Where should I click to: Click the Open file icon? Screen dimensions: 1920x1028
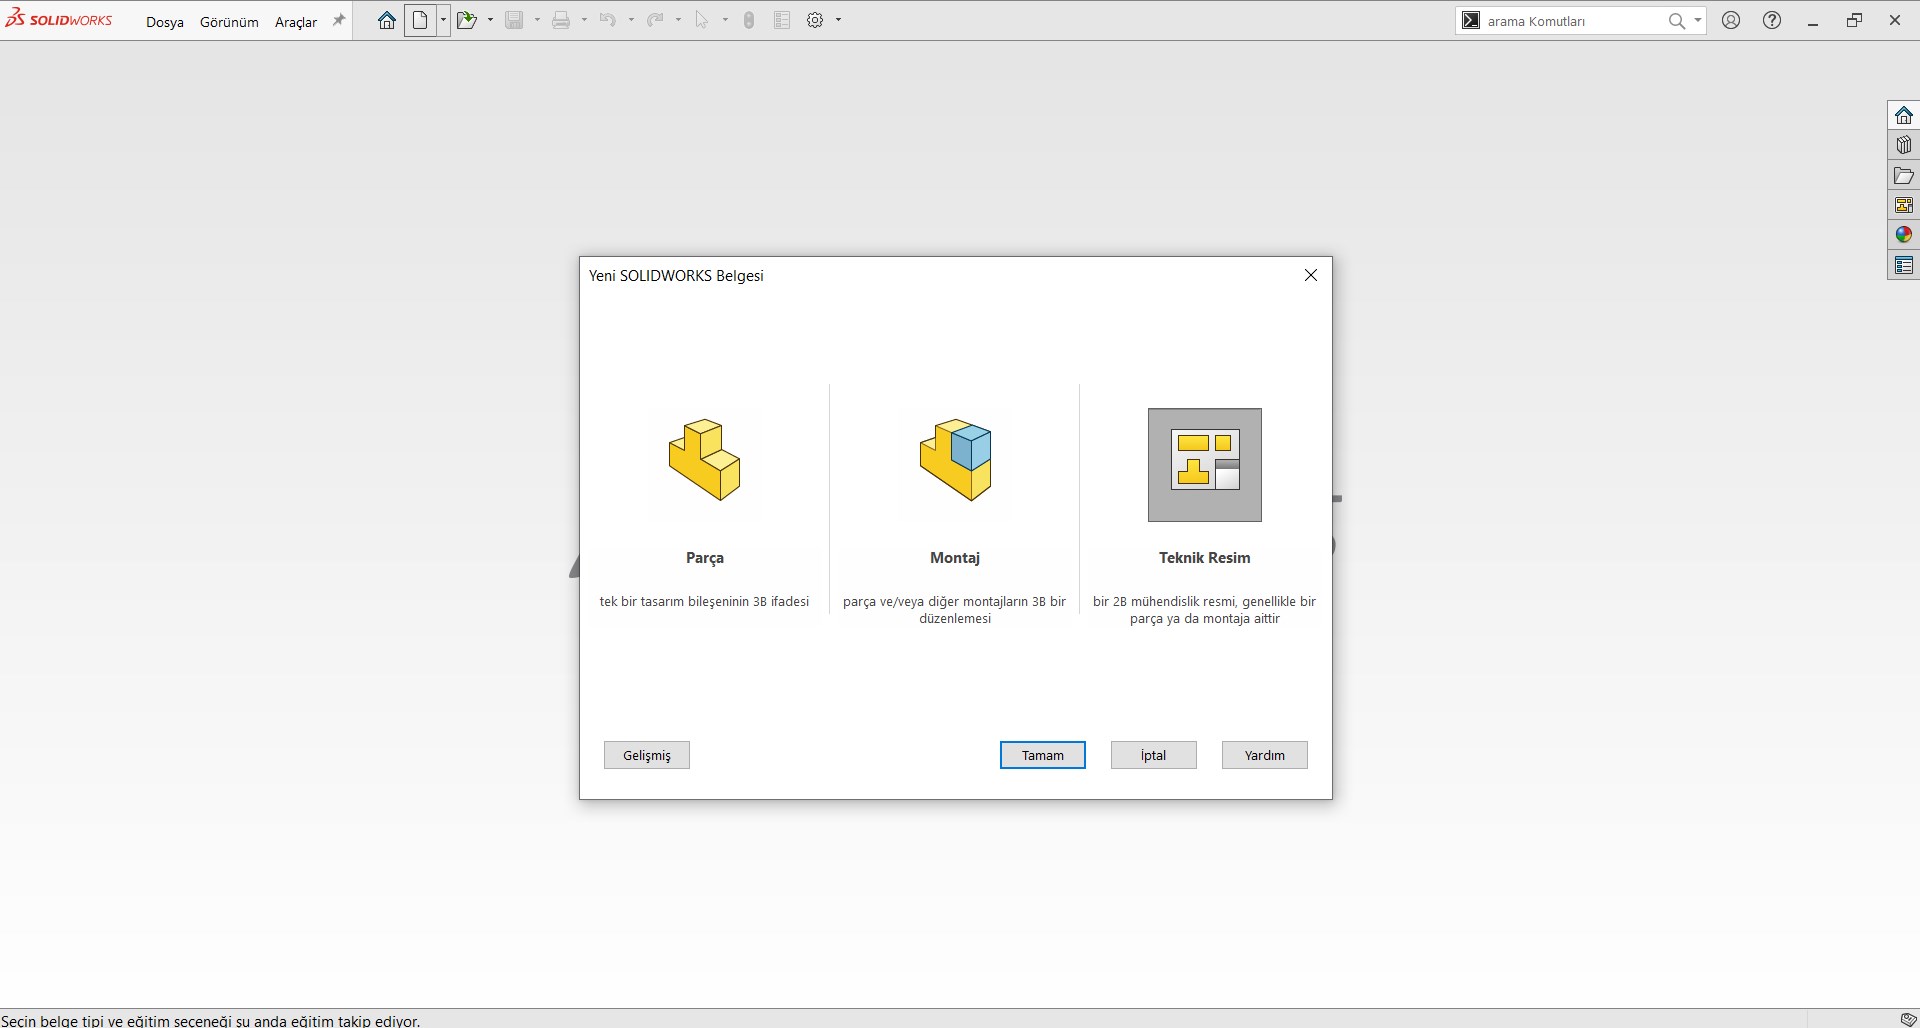click(x=467, y=20)
